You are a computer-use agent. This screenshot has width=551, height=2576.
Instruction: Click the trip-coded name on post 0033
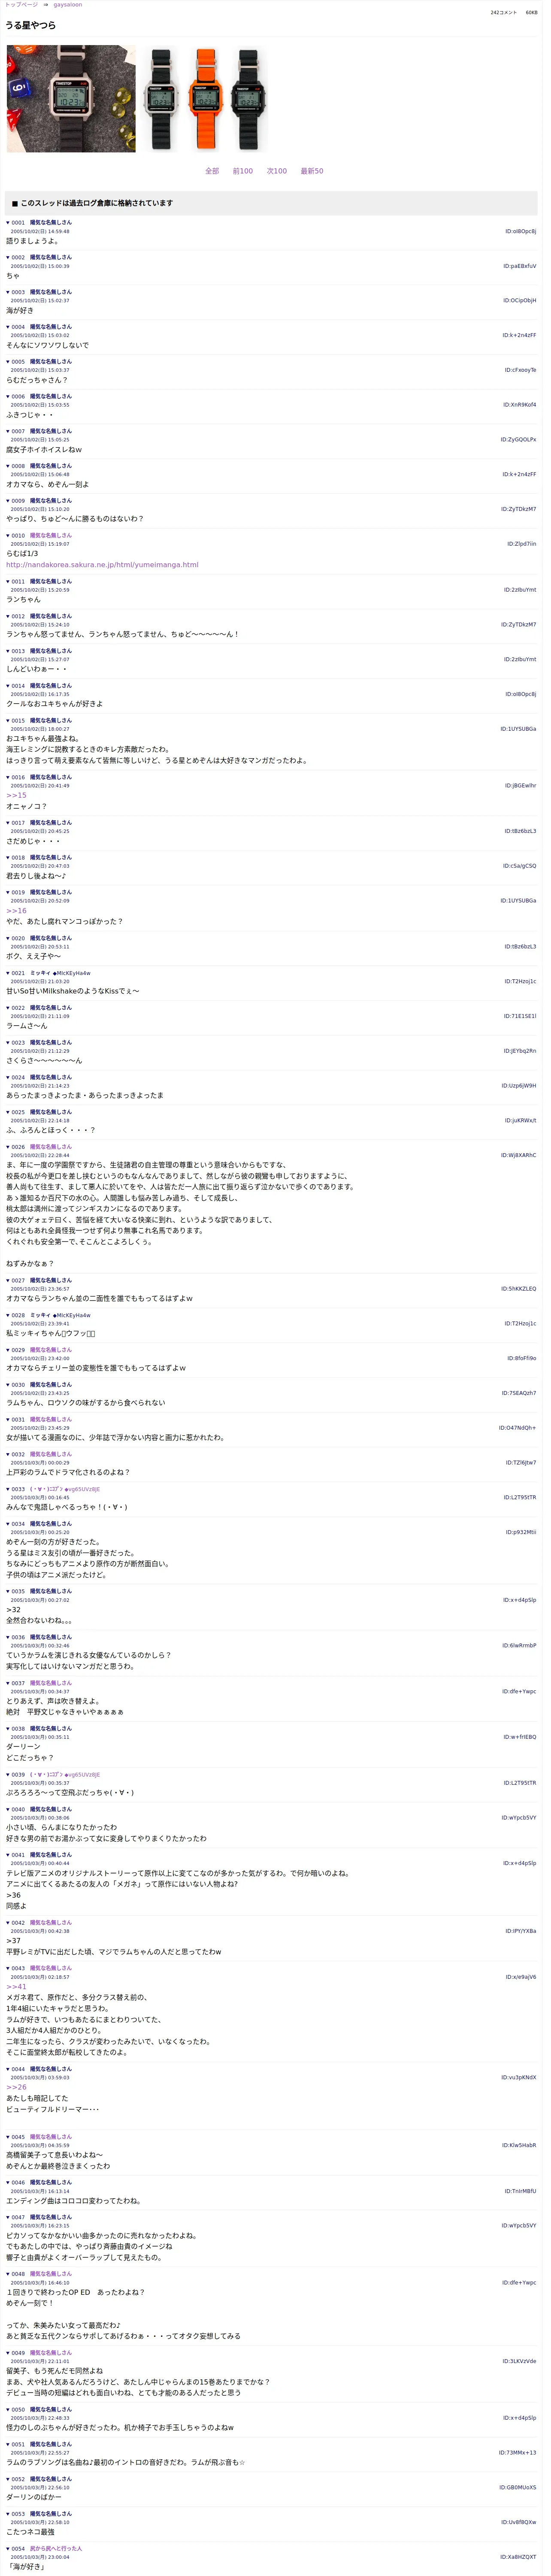coord(65,1489)
